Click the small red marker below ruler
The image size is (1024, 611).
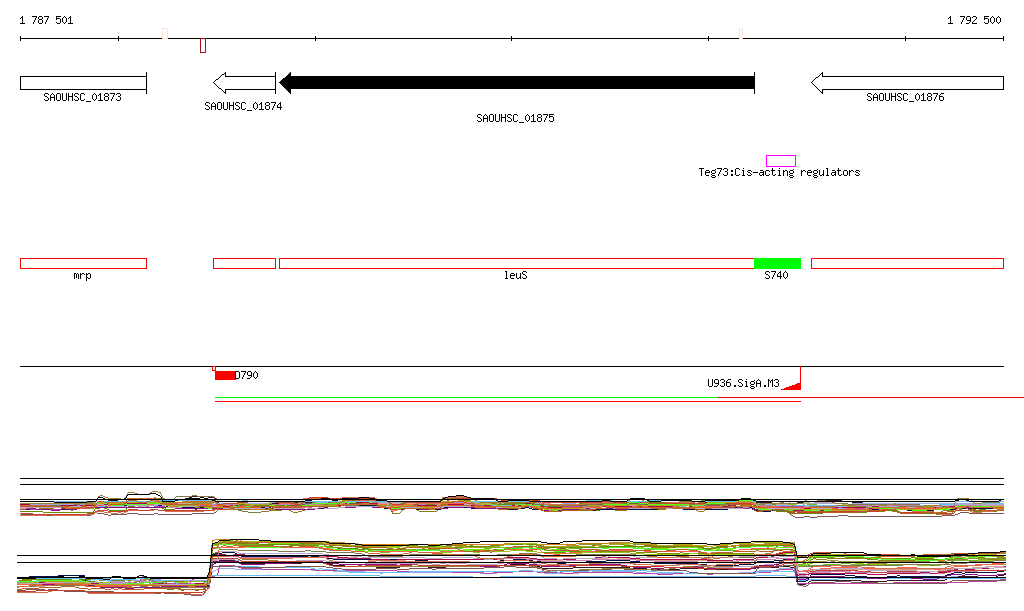[203, 46]
